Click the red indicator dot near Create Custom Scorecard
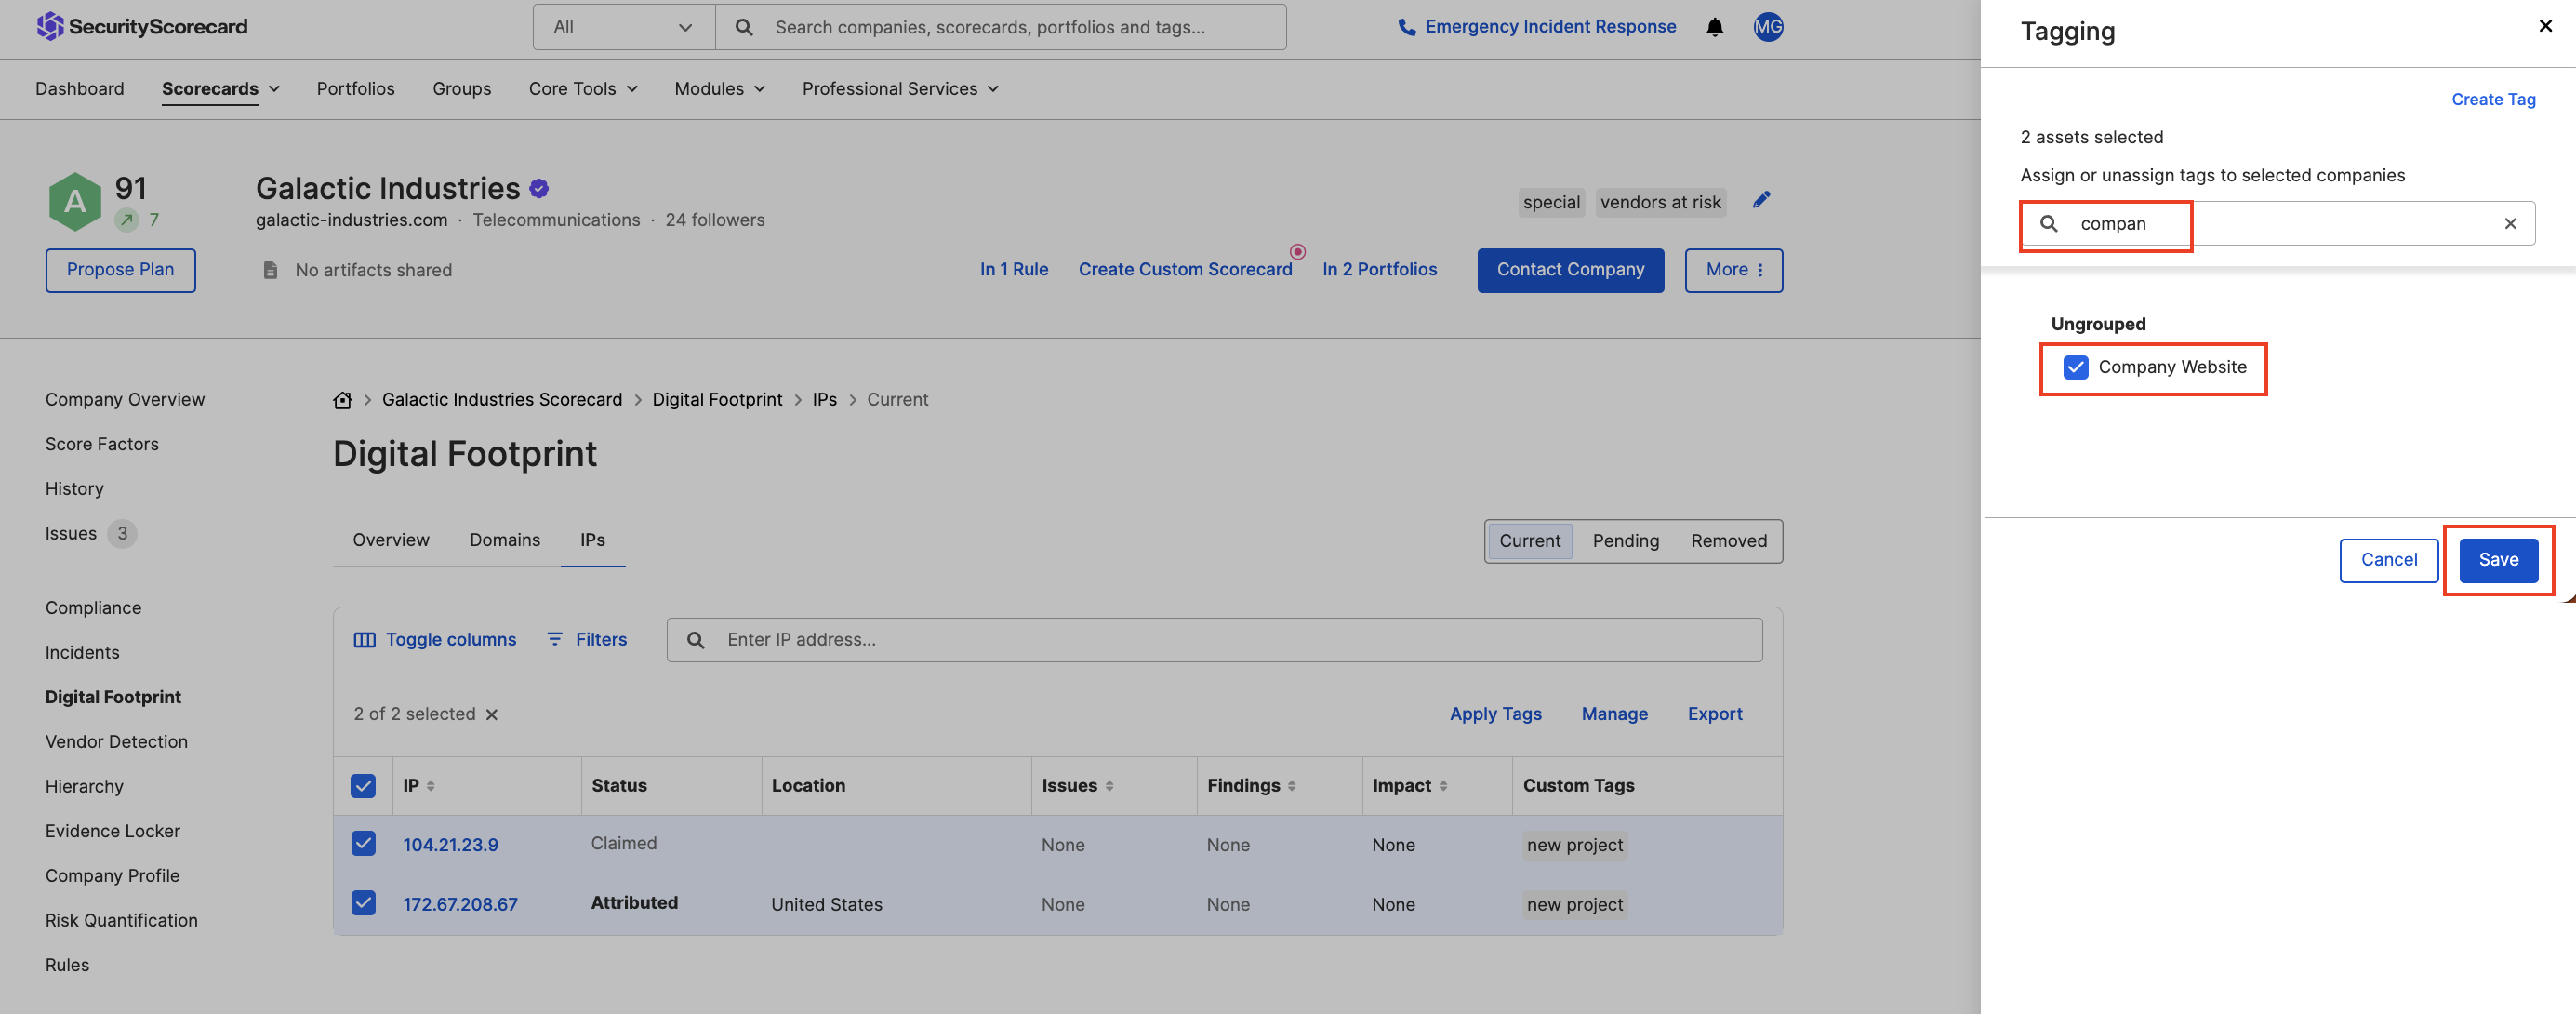This screenshot has width=2576, height=1014. coord(1298,252)
